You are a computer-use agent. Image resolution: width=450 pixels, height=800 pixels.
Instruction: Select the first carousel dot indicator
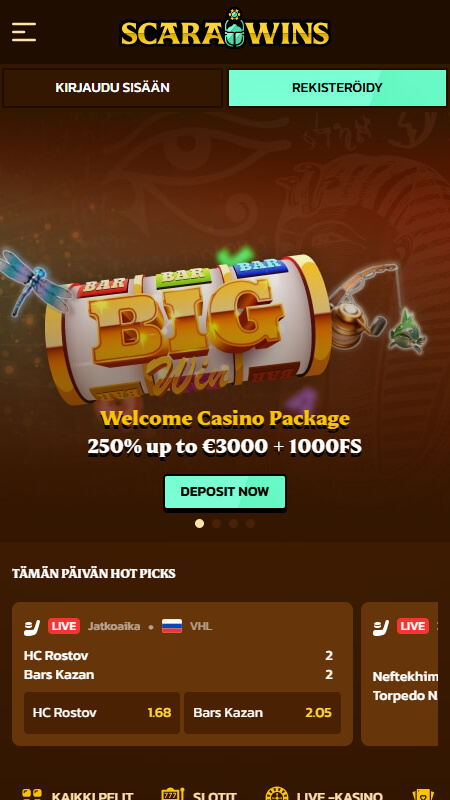coord(199,523)
